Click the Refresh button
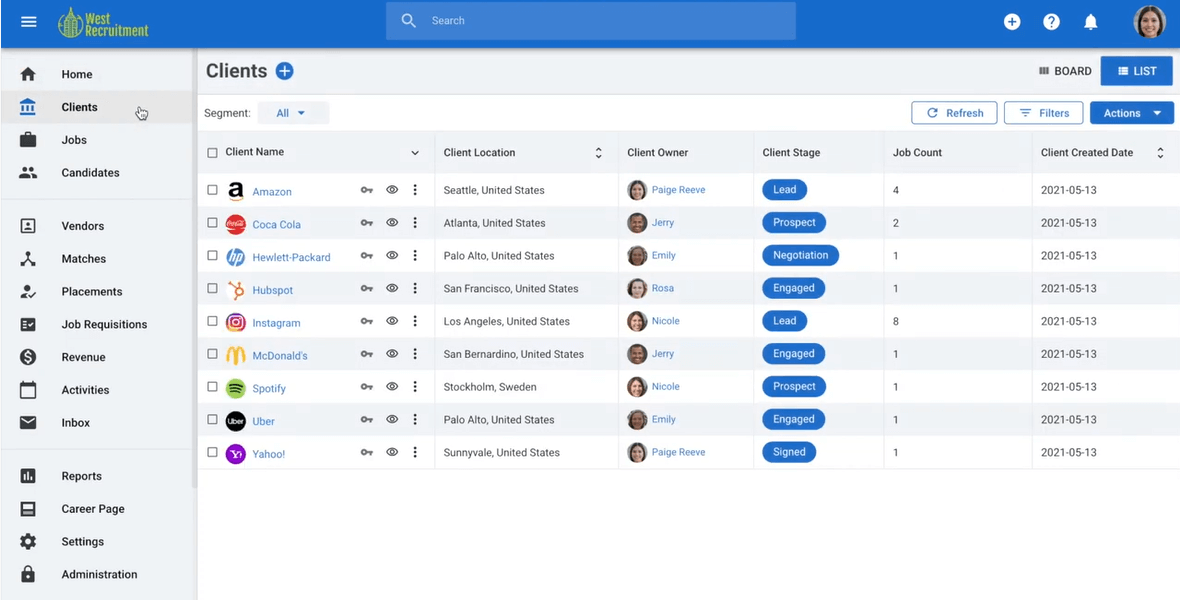 pos(954,113)
